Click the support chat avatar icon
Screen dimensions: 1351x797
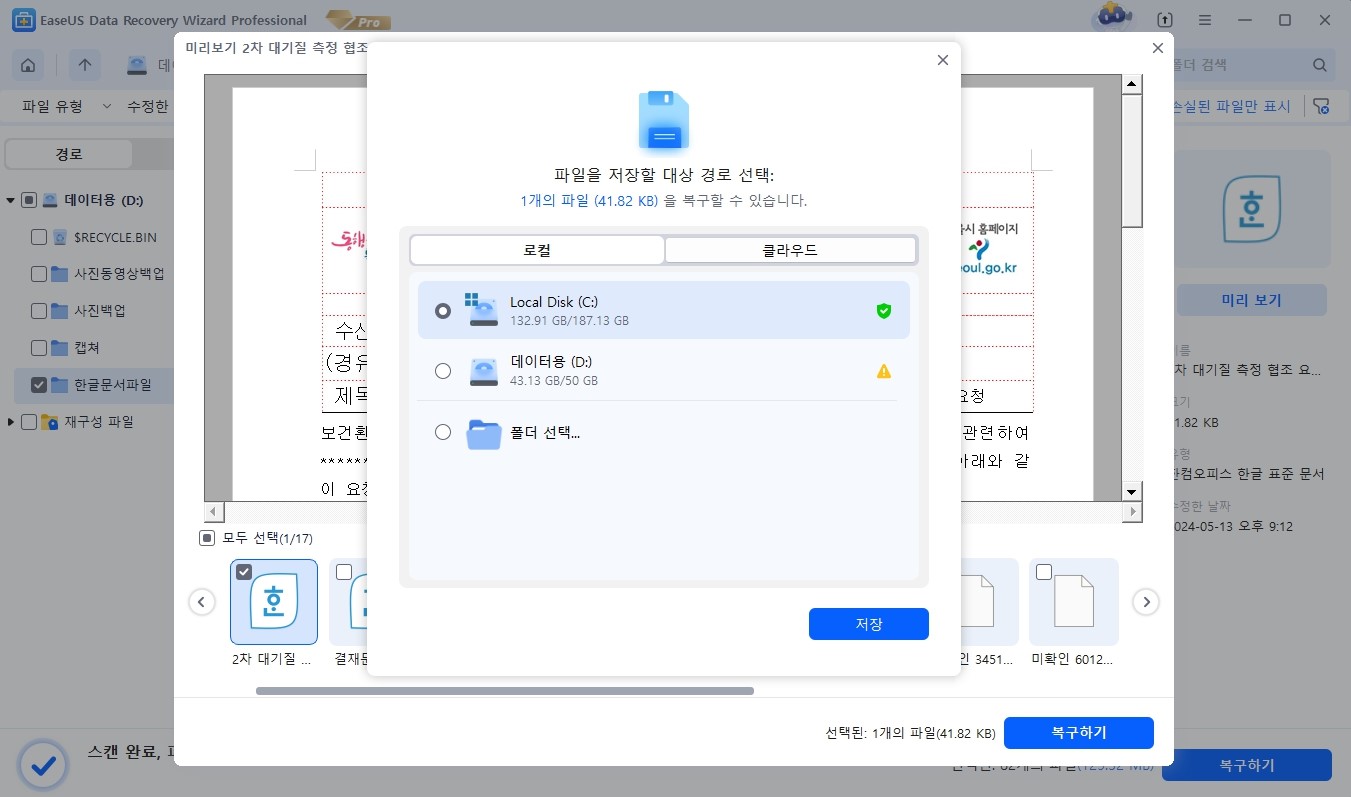tap(1113, 16)
